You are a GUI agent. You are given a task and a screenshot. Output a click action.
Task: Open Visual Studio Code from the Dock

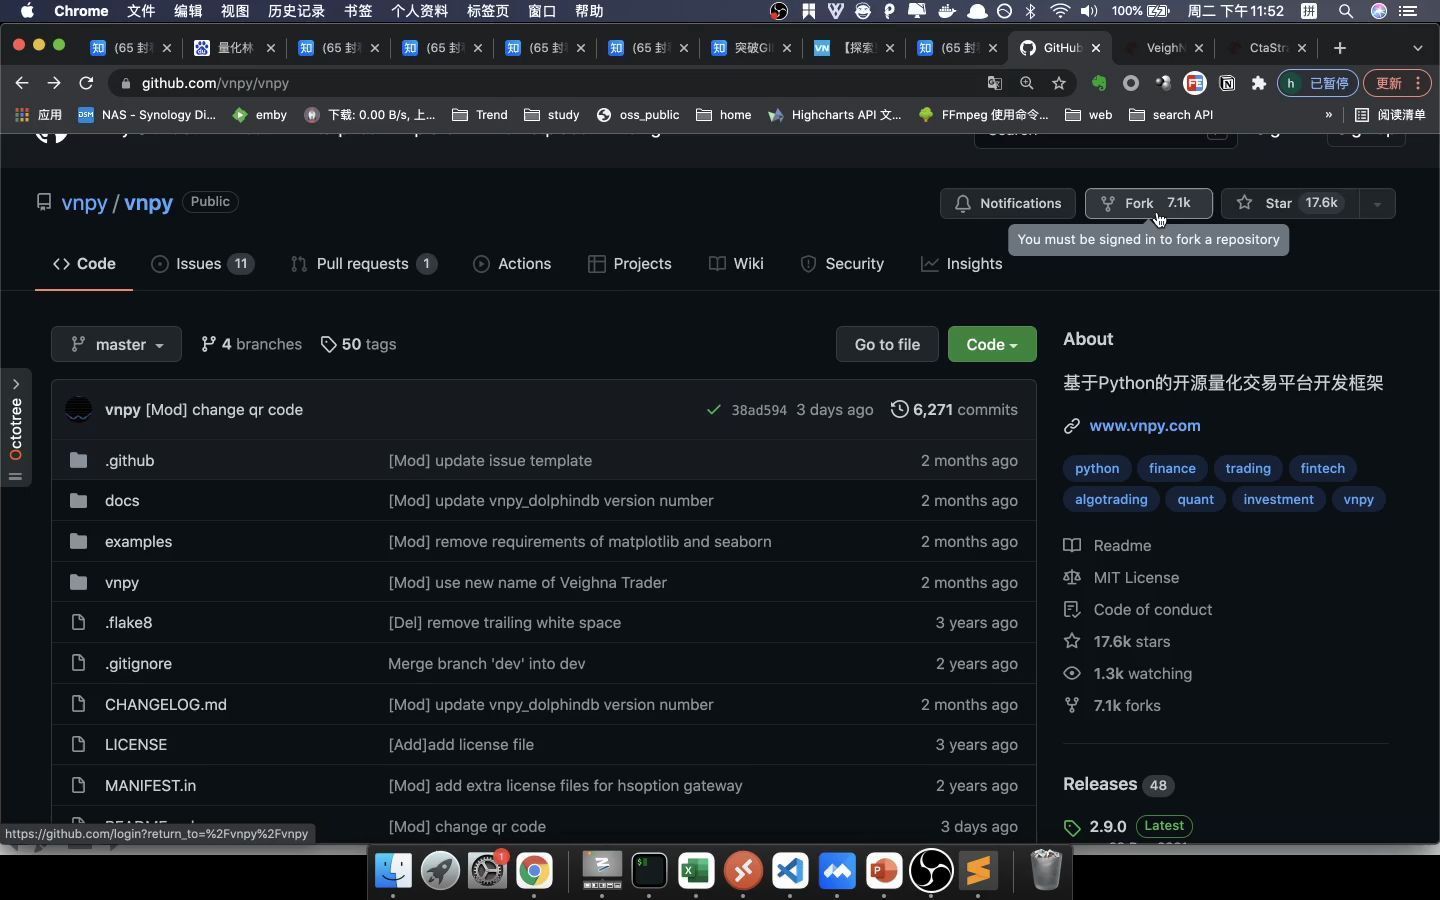790,871
